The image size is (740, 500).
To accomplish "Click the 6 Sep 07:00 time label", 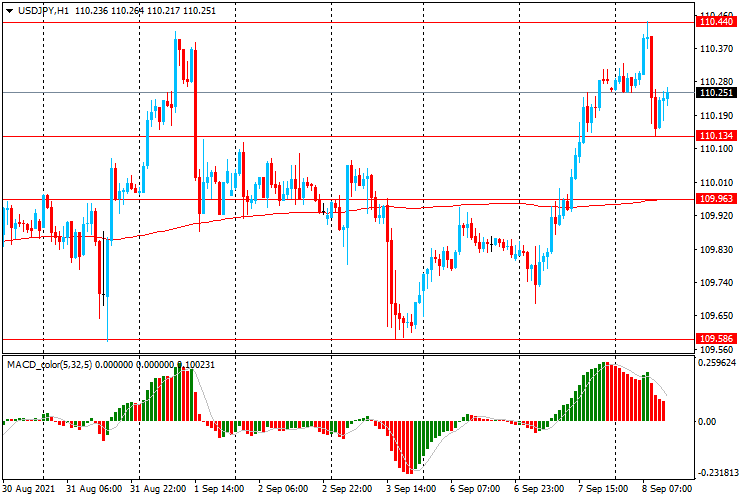I will pyautogui.click(x=475, y=489).
